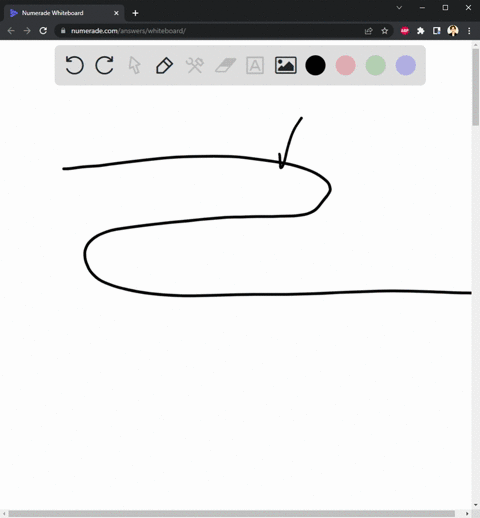Maximize the Chrome browser window
The height and width of the screenshot is (518, 480).
pos(445,7)
